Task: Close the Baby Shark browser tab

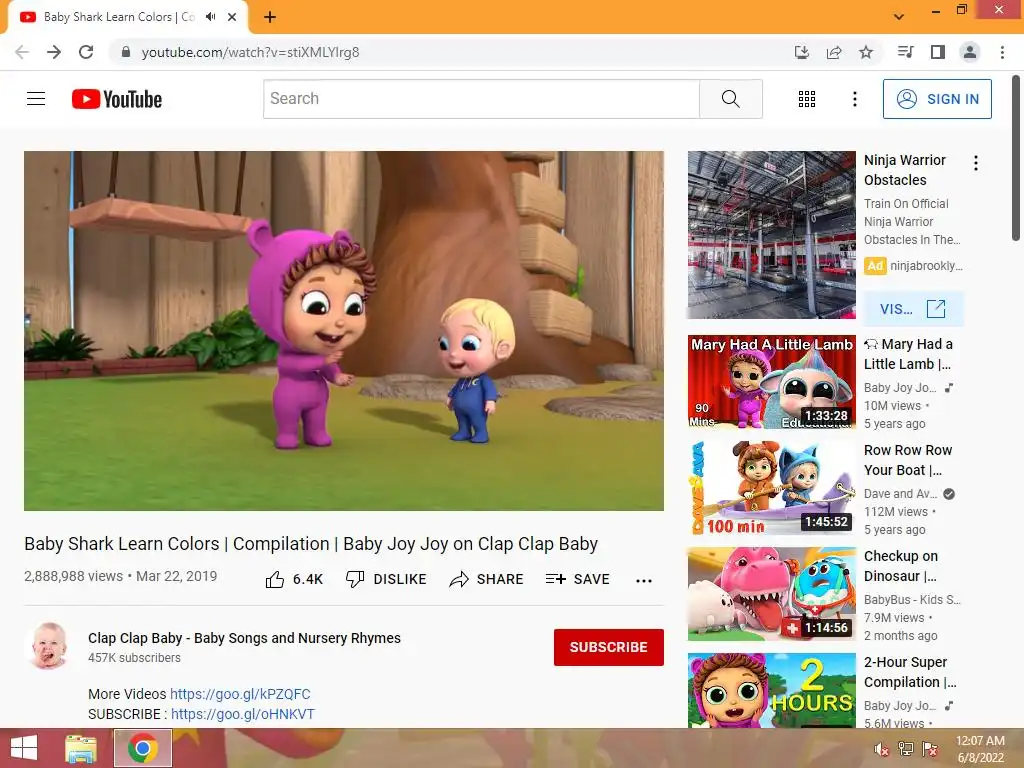Action: [x=232, y=17]
